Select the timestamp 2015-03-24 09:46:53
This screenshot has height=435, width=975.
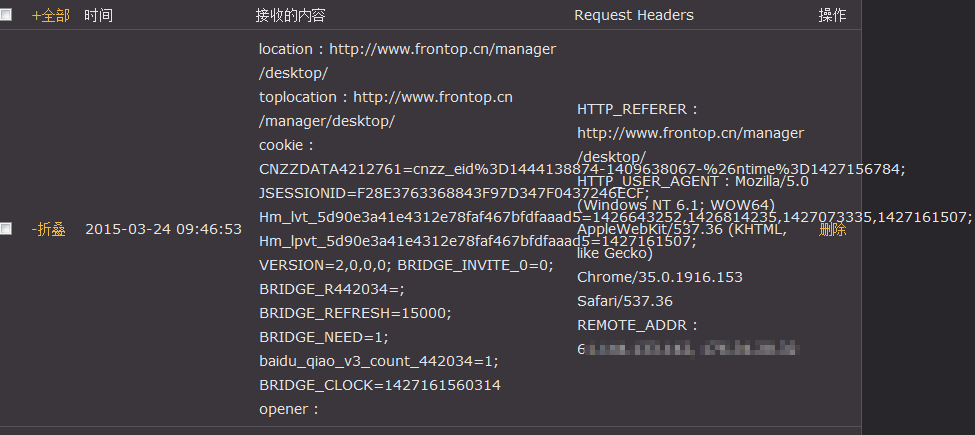164,229
